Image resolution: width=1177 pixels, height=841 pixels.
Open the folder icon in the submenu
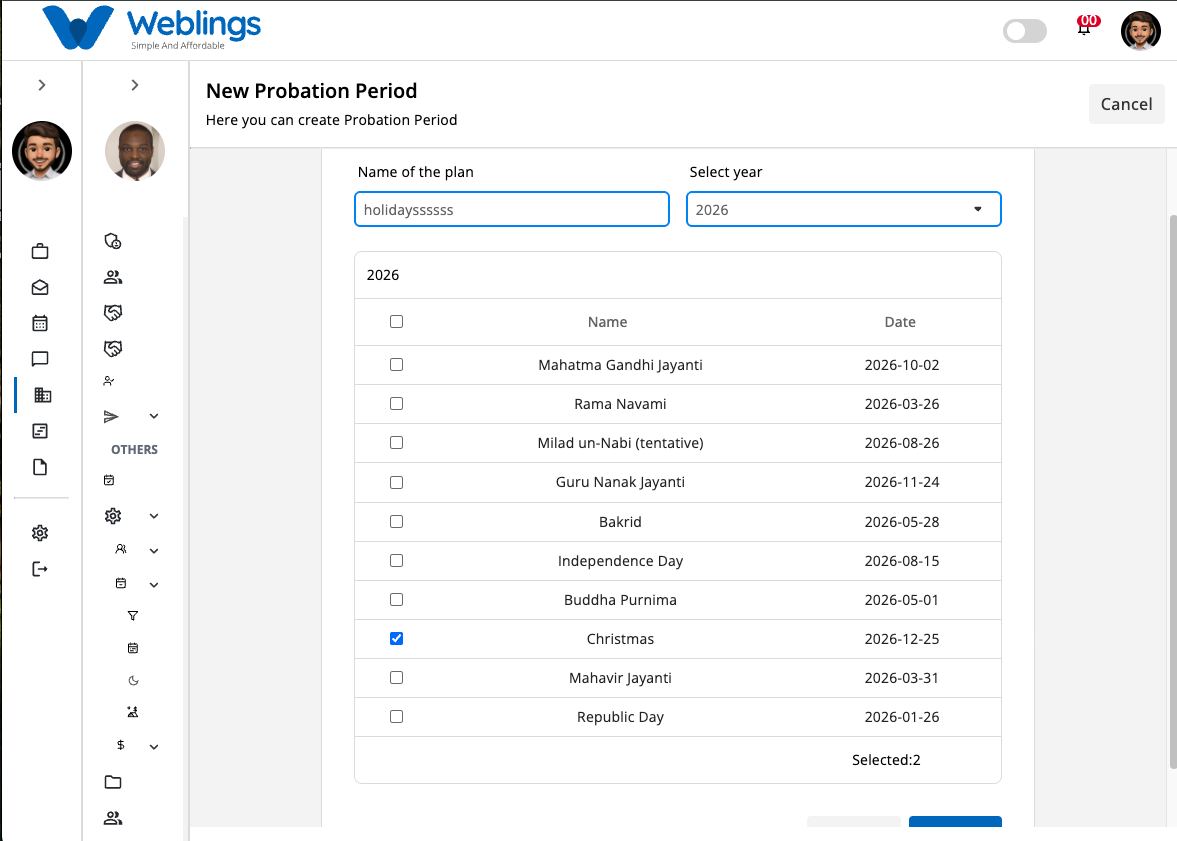coord(113,782)
